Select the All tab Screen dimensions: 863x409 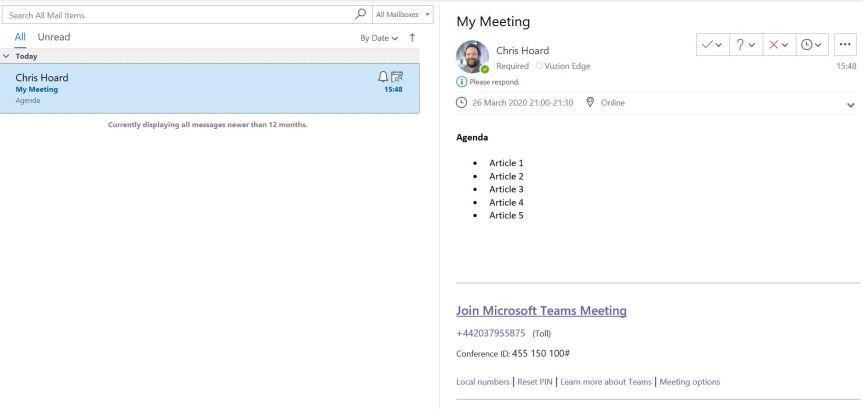click(x=20, y=37)
